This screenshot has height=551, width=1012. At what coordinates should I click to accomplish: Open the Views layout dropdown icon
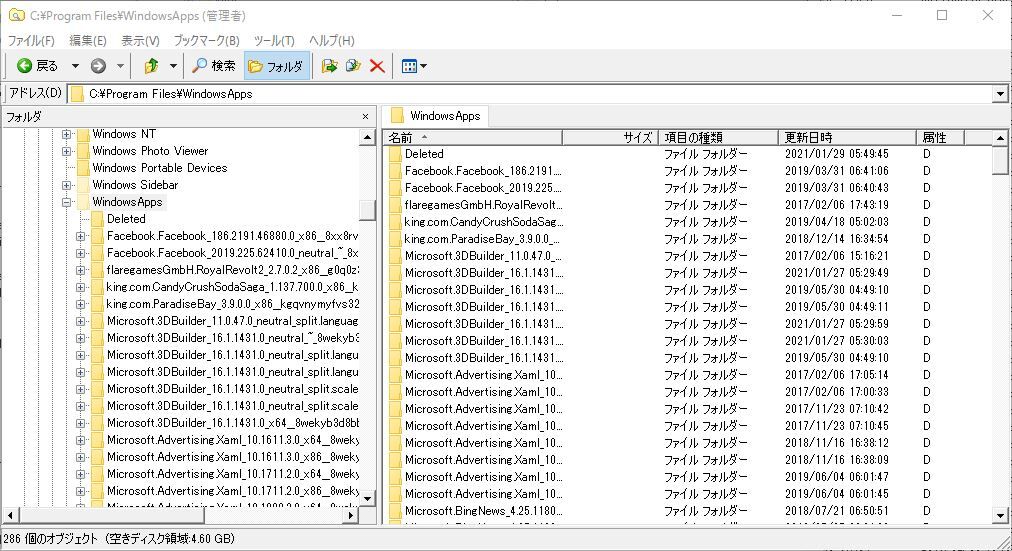[414, 66]
